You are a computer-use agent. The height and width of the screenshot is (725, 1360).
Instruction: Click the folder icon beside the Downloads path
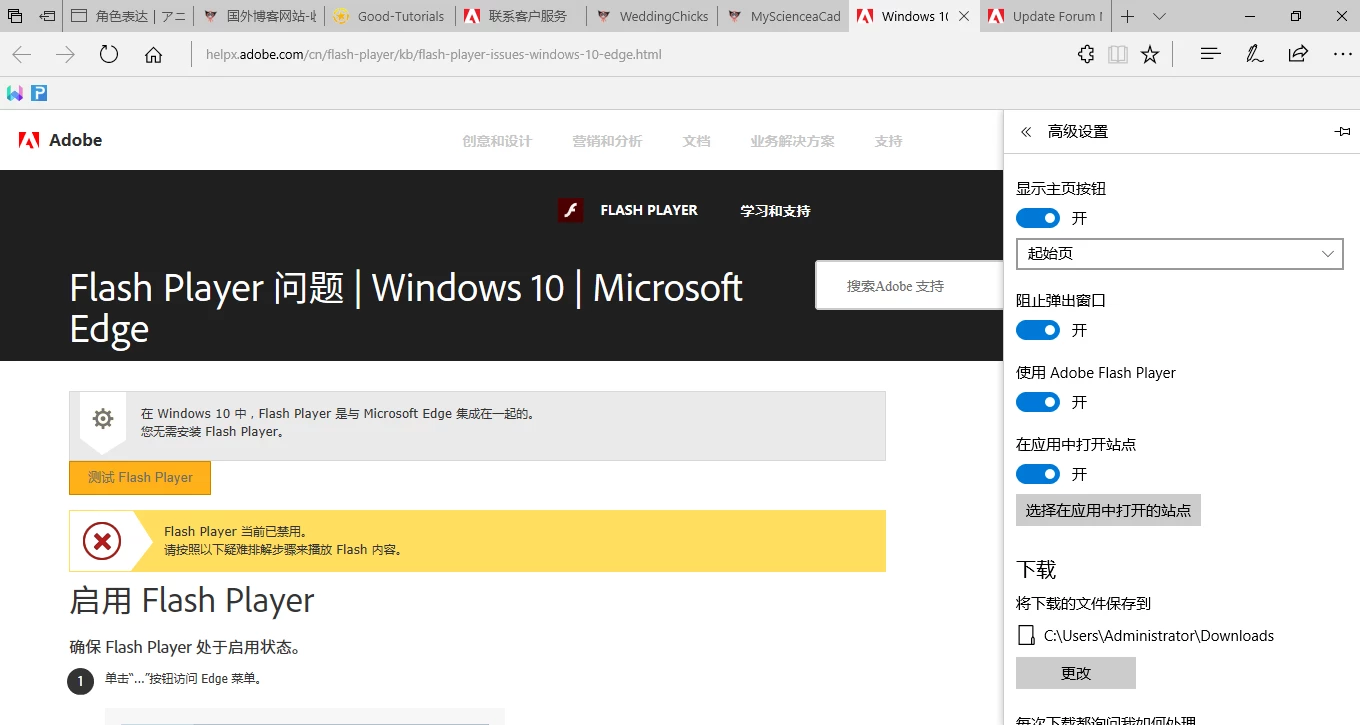pyautogui.click(x=1025, y=635)
